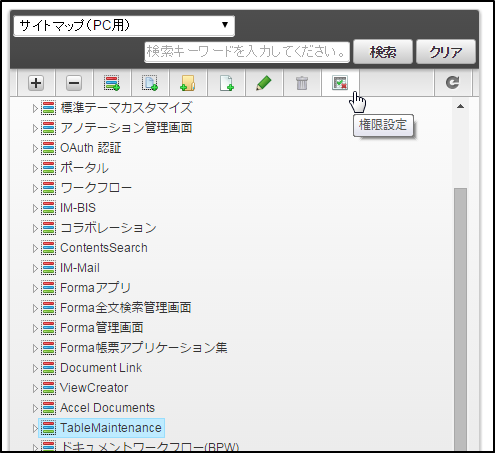Click the new document plus icon
The width and height of the screenshot is (495, 453).
click(x=226, y=83)
